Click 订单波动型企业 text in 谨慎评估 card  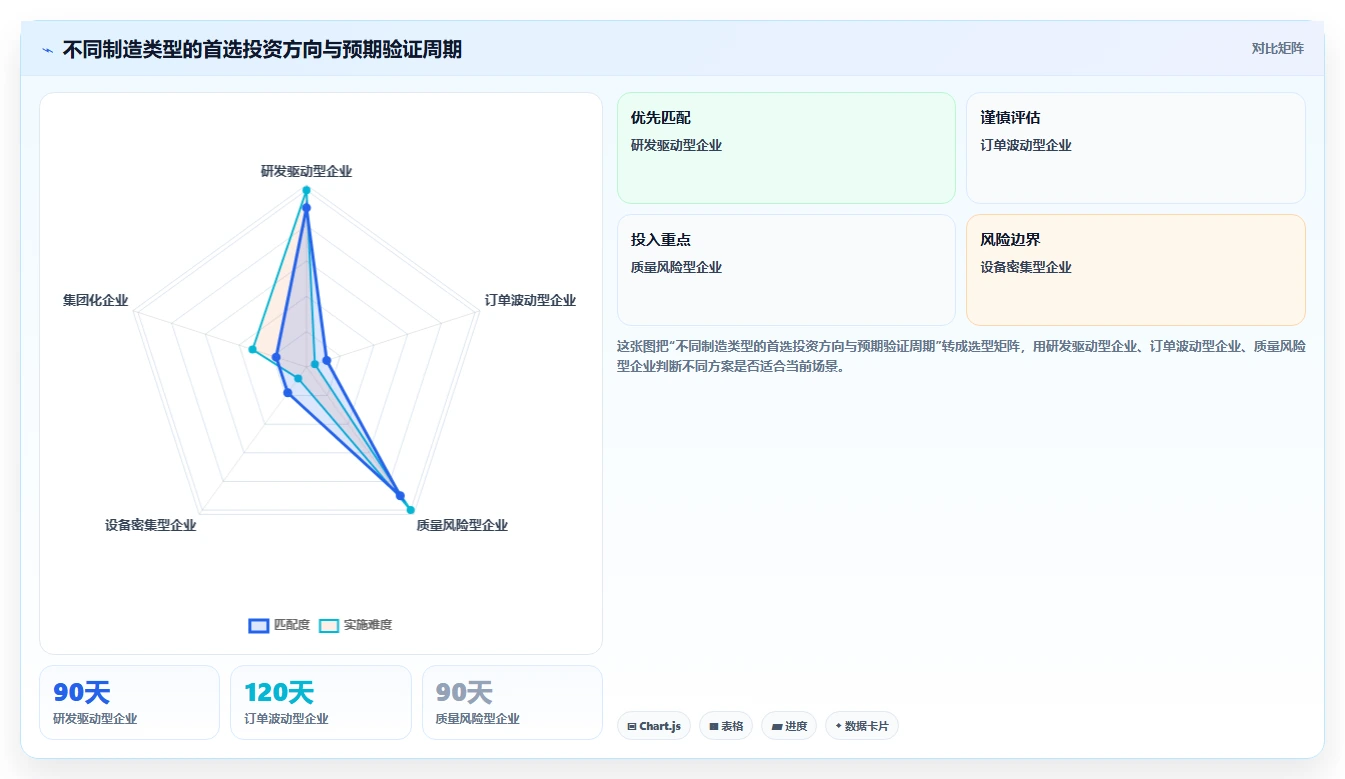1026,145
